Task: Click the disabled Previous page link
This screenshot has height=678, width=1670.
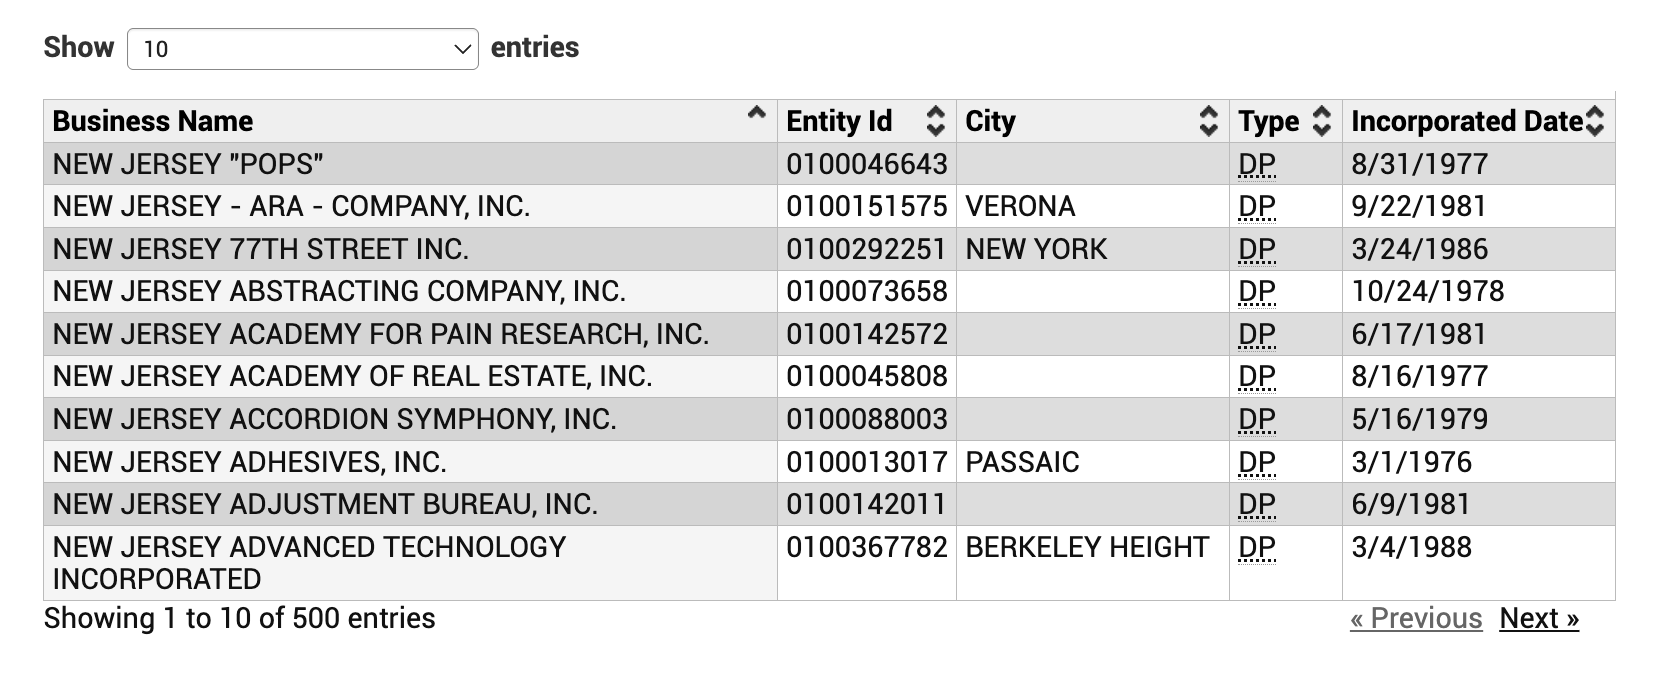Action: 1416,618
